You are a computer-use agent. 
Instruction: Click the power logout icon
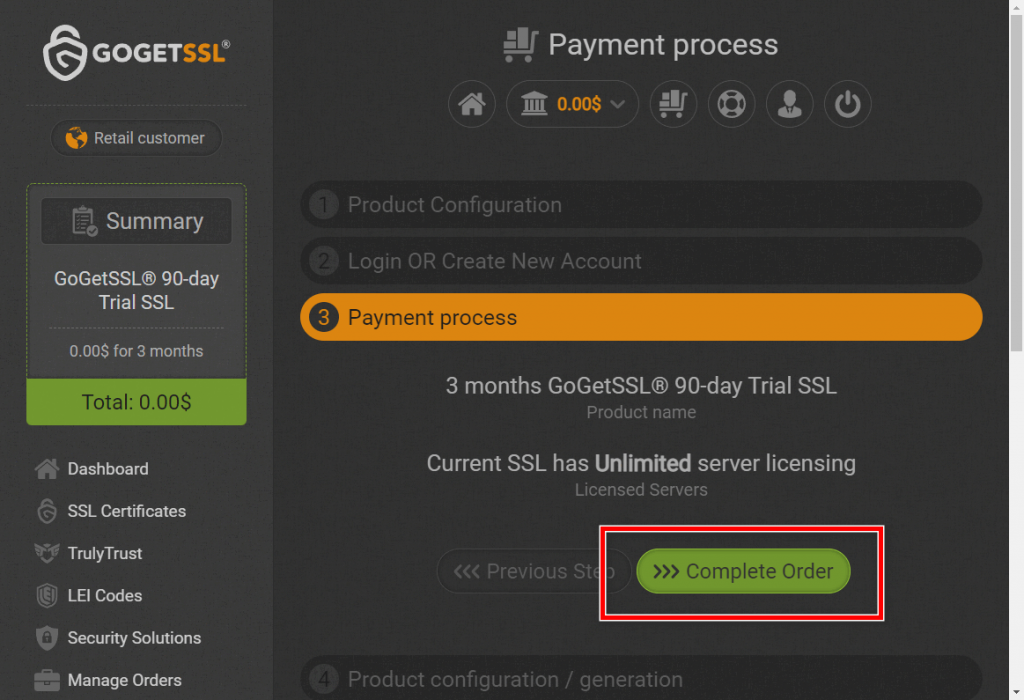848,104
